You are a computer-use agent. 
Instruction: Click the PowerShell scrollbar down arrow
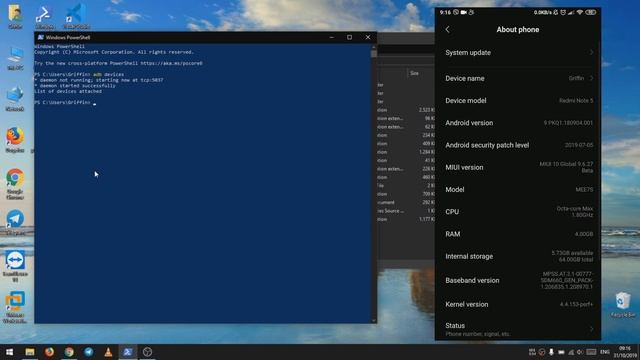[x=373, y=320]
